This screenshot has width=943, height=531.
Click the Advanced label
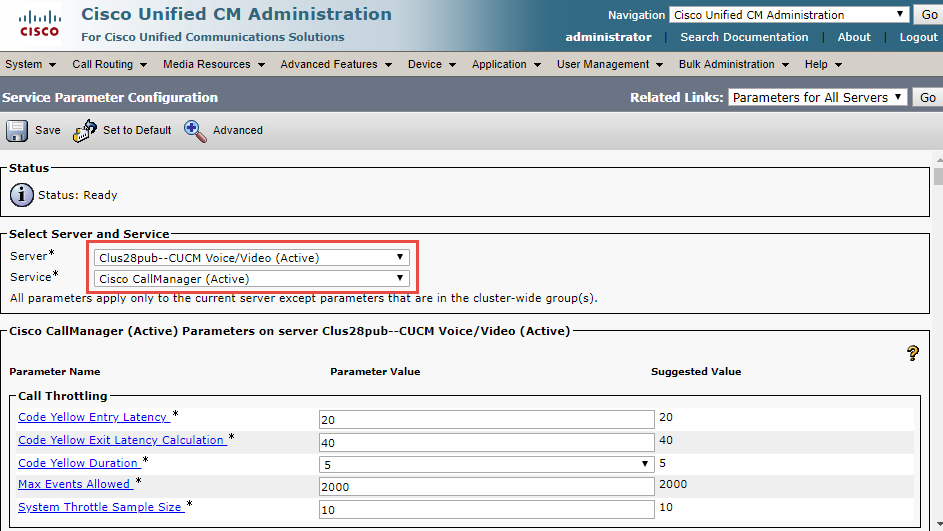pos(238,130)
